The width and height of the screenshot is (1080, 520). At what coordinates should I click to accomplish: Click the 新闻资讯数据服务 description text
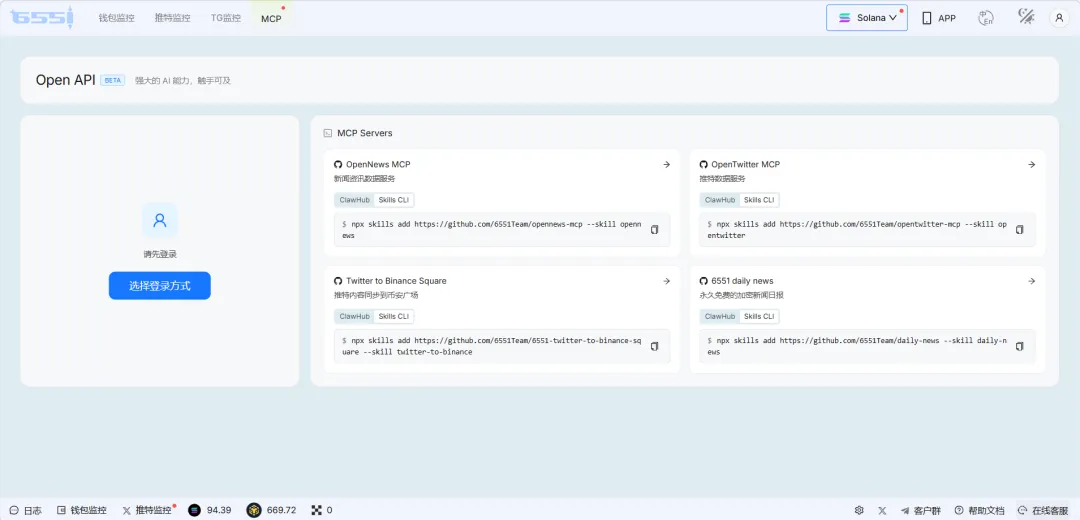tap(365, 178)
